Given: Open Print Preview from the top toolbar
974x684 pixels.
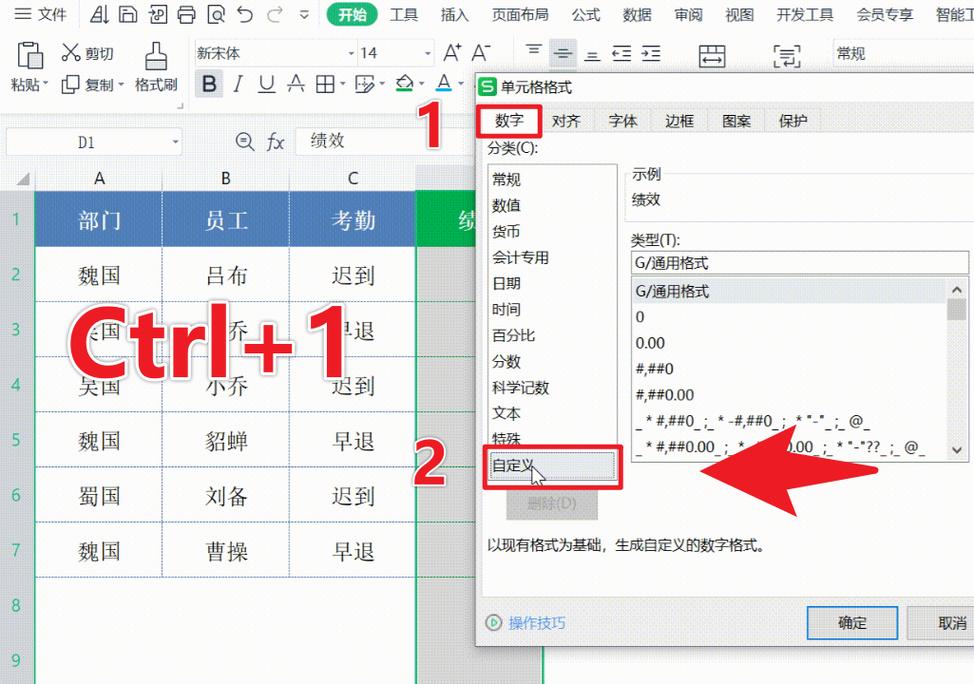Looking at the screenshot, I should click(x=215, y=14).
